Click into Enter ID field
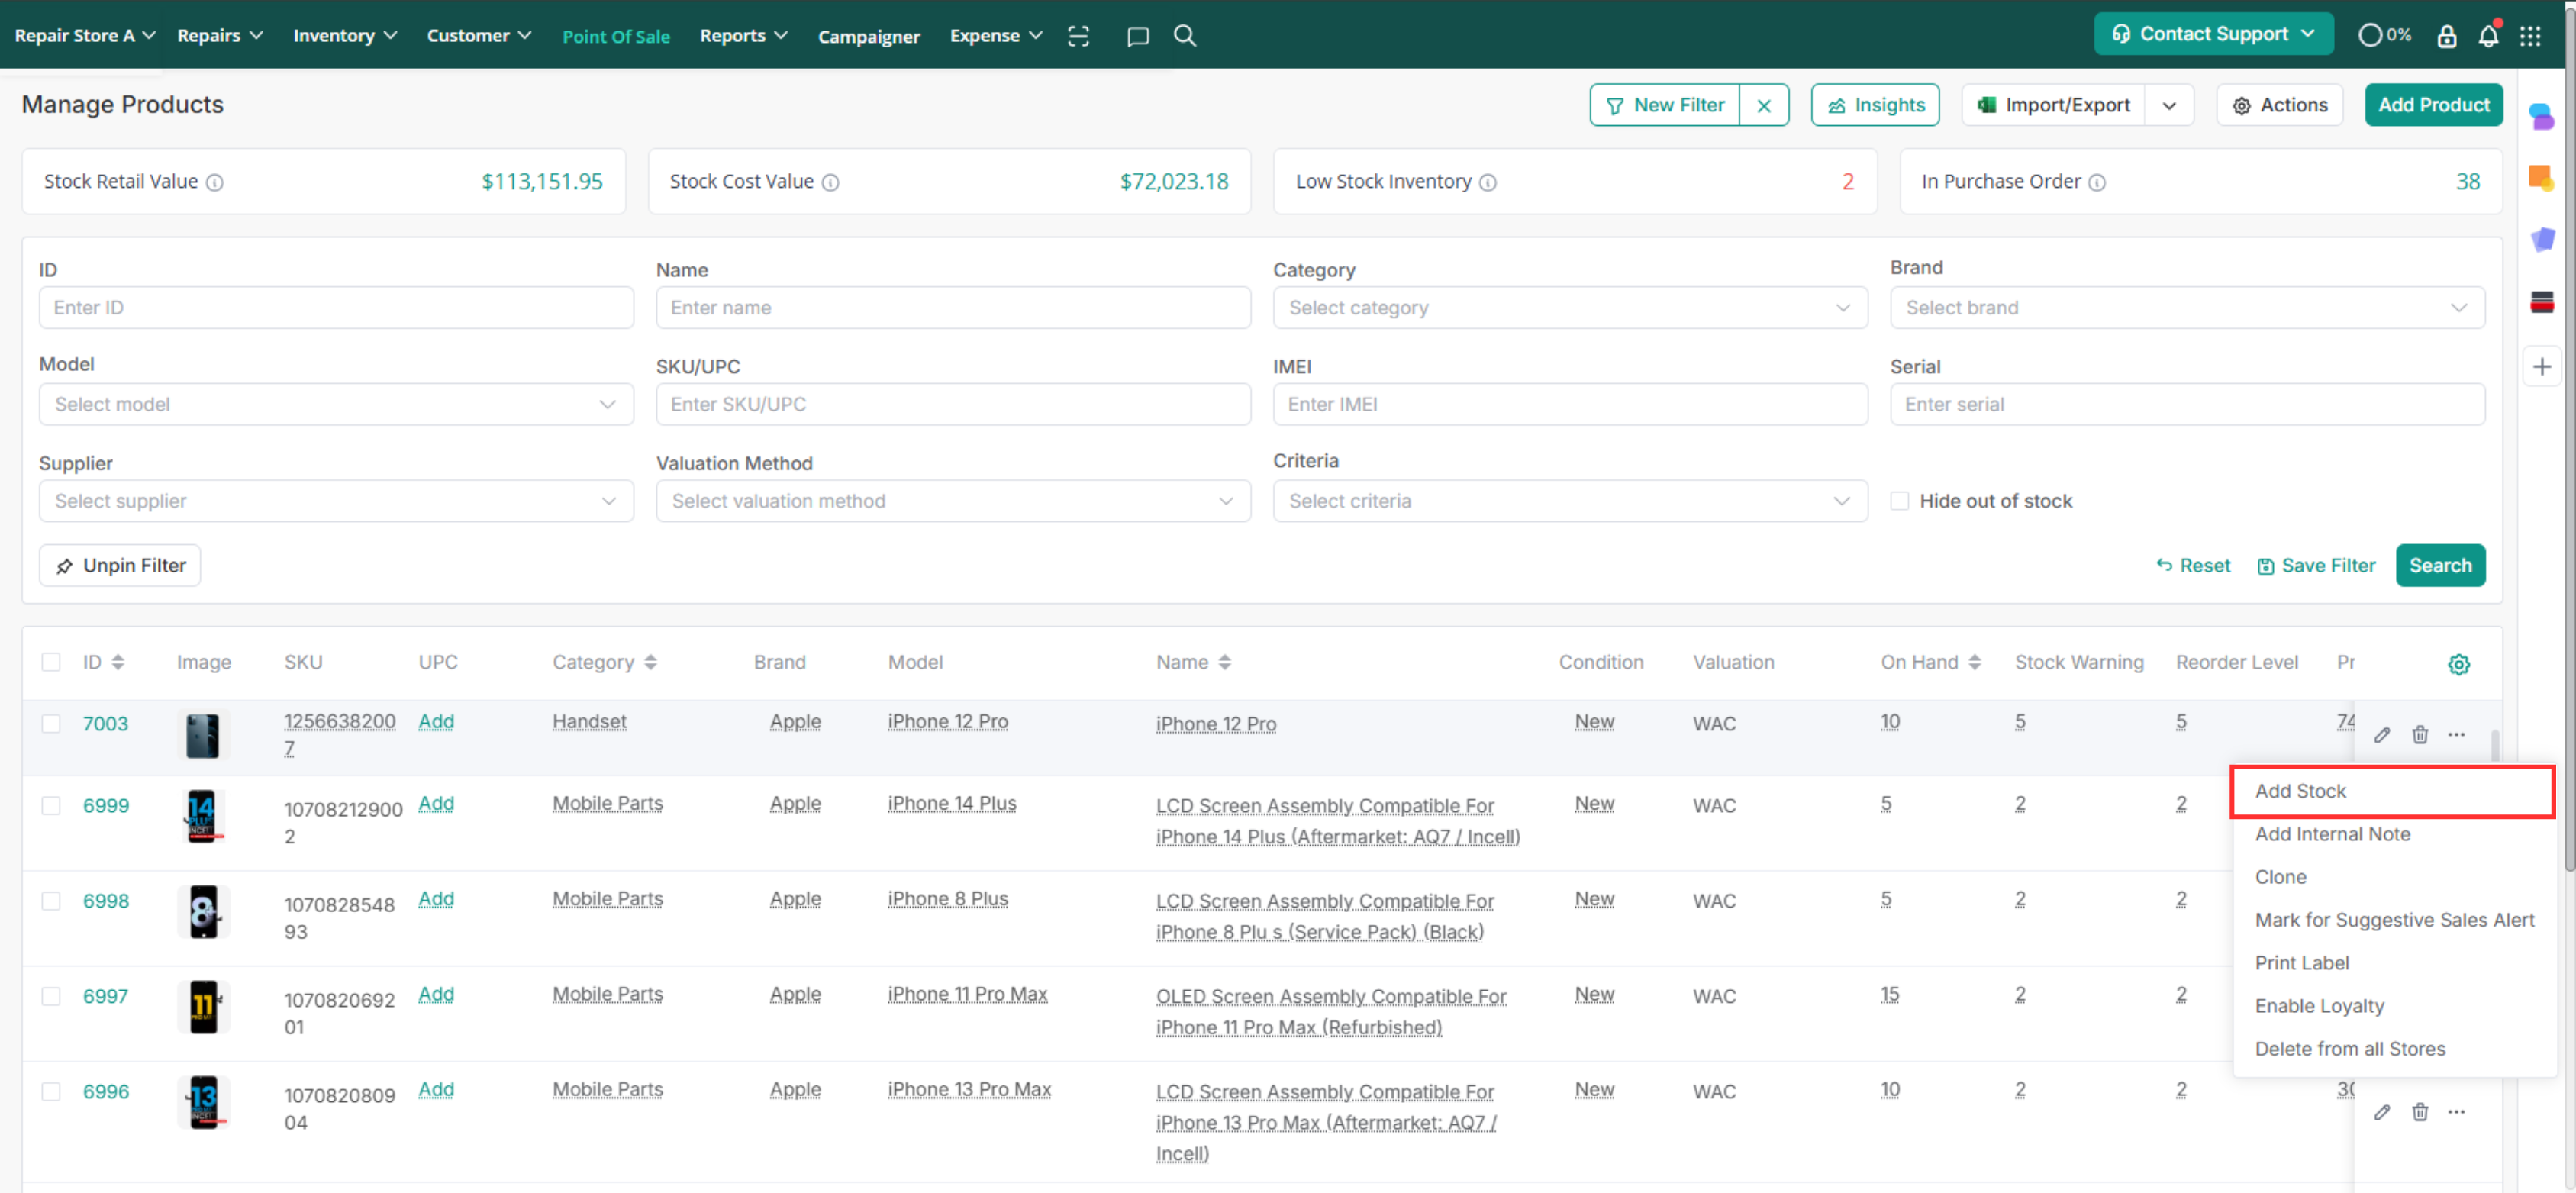The width and height of the screenshot is (2576, 1193). (x=336, y=308)
